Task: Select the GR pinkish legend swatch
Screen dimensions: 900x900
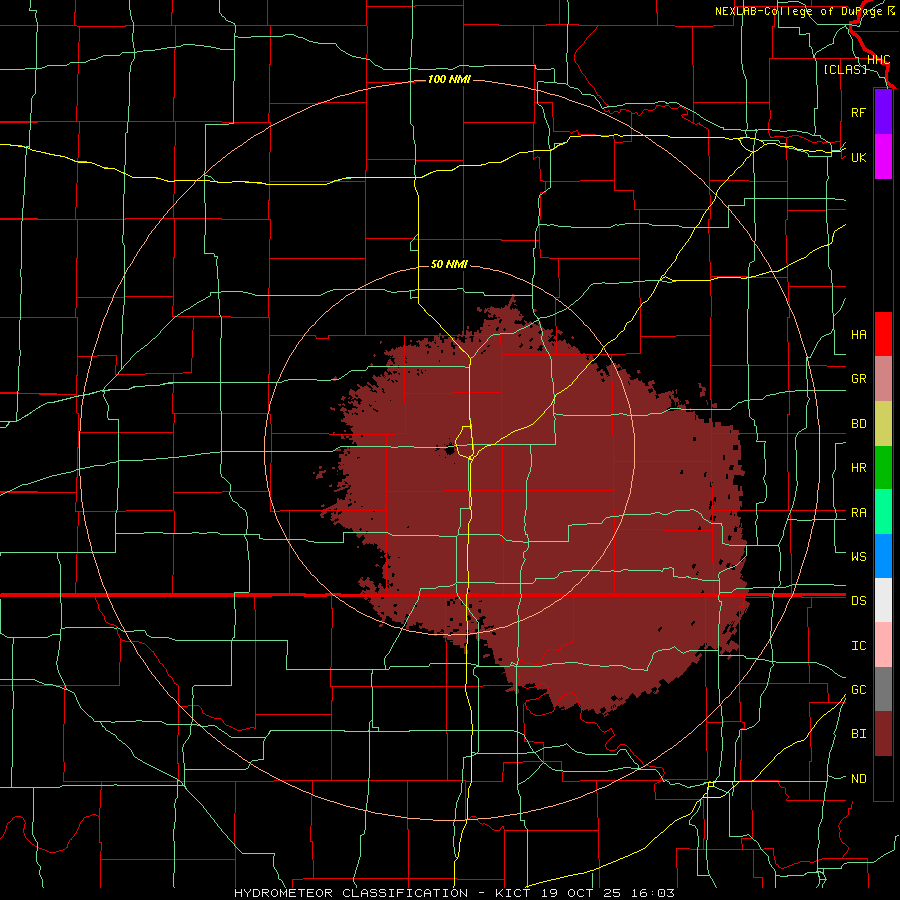Action: tap(883, 378)
